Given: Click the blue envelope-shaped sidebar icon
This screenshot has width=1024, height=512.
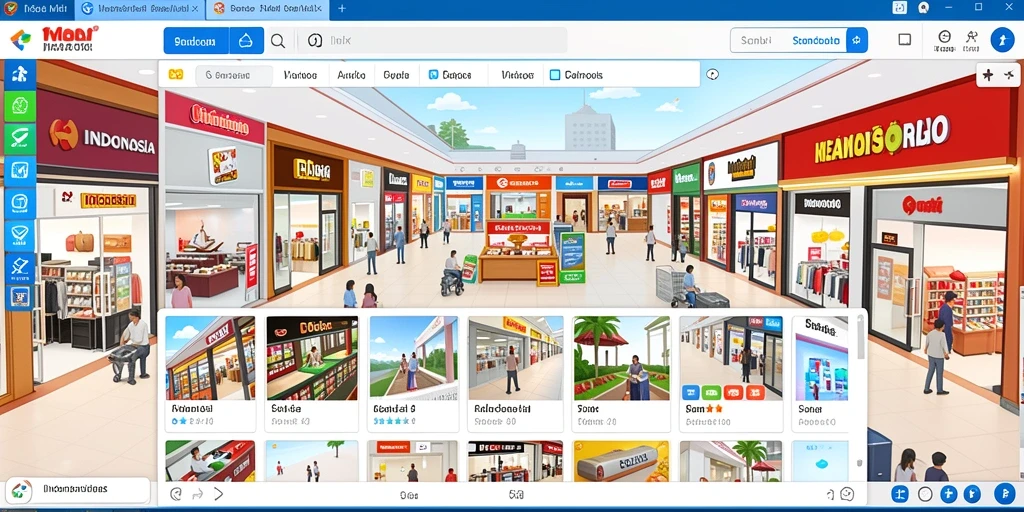Looking at the screenshot, I should pyautogui.click(x=20, y=234).
